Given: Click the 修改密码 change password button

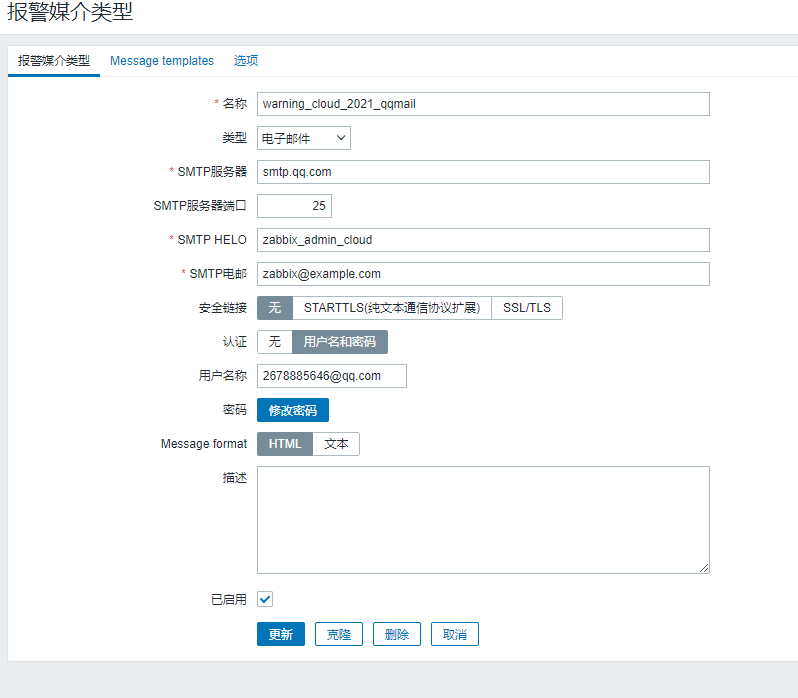Looking at the screenshot, I should [293, 410].
